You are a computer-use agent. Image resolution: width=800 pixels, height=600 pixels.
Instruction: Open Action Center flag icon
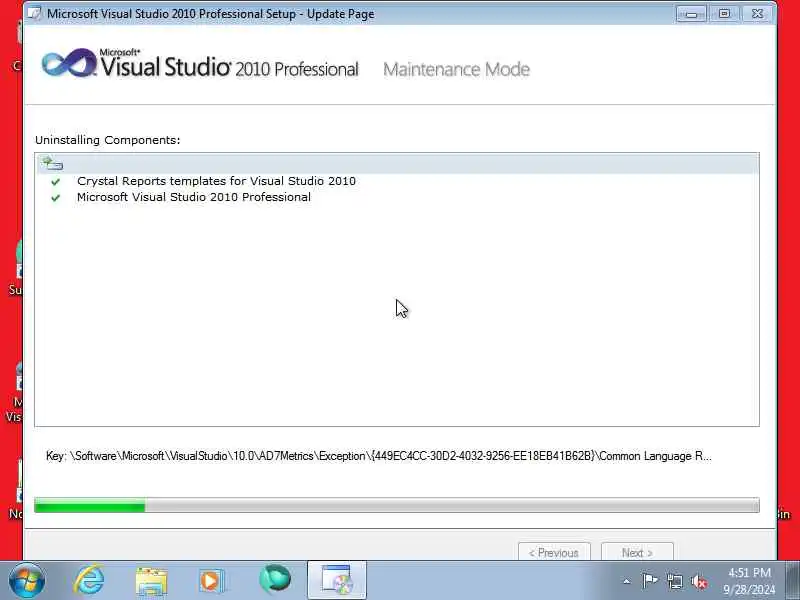[x=650, y=581]
